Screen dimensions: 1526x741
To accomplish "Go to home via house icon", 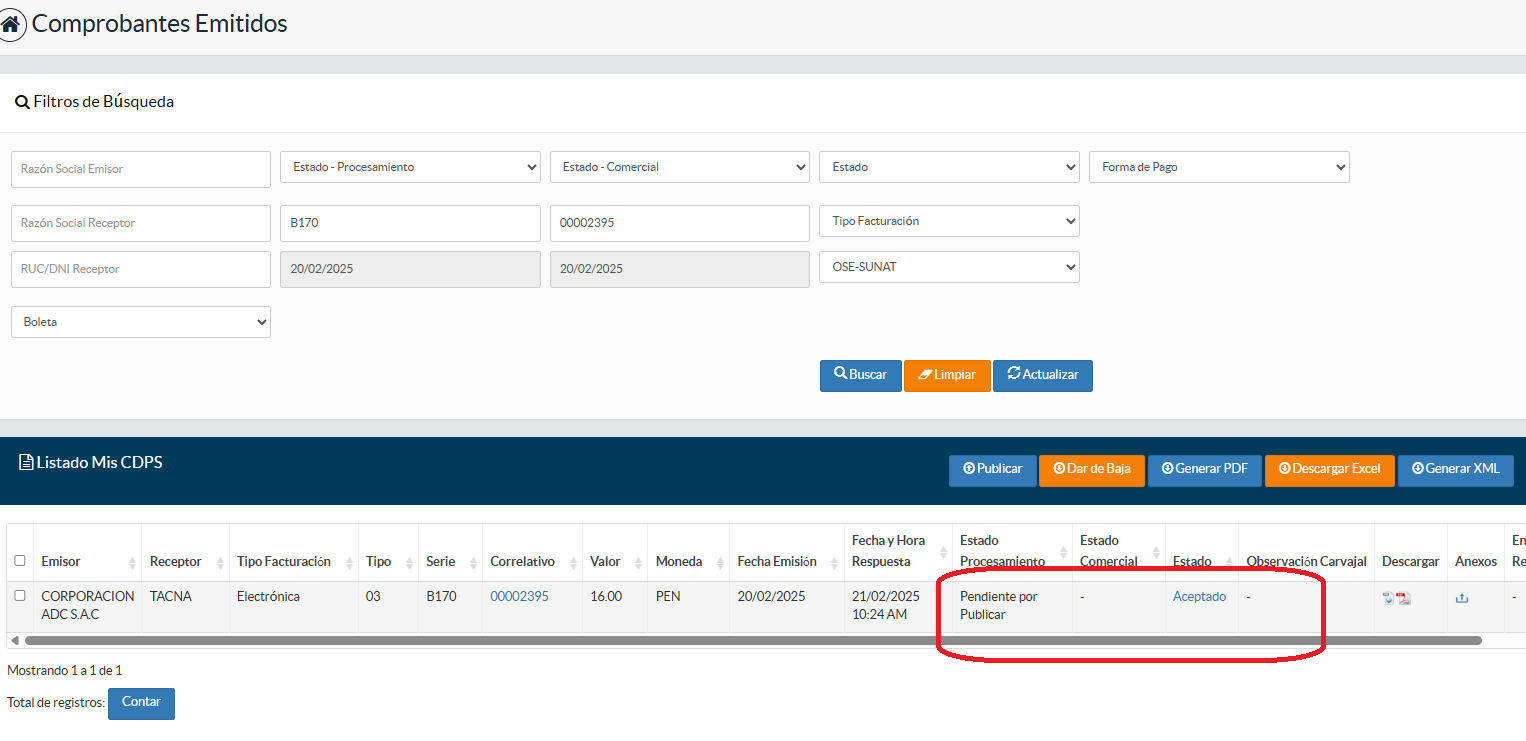I will point(11,24).
